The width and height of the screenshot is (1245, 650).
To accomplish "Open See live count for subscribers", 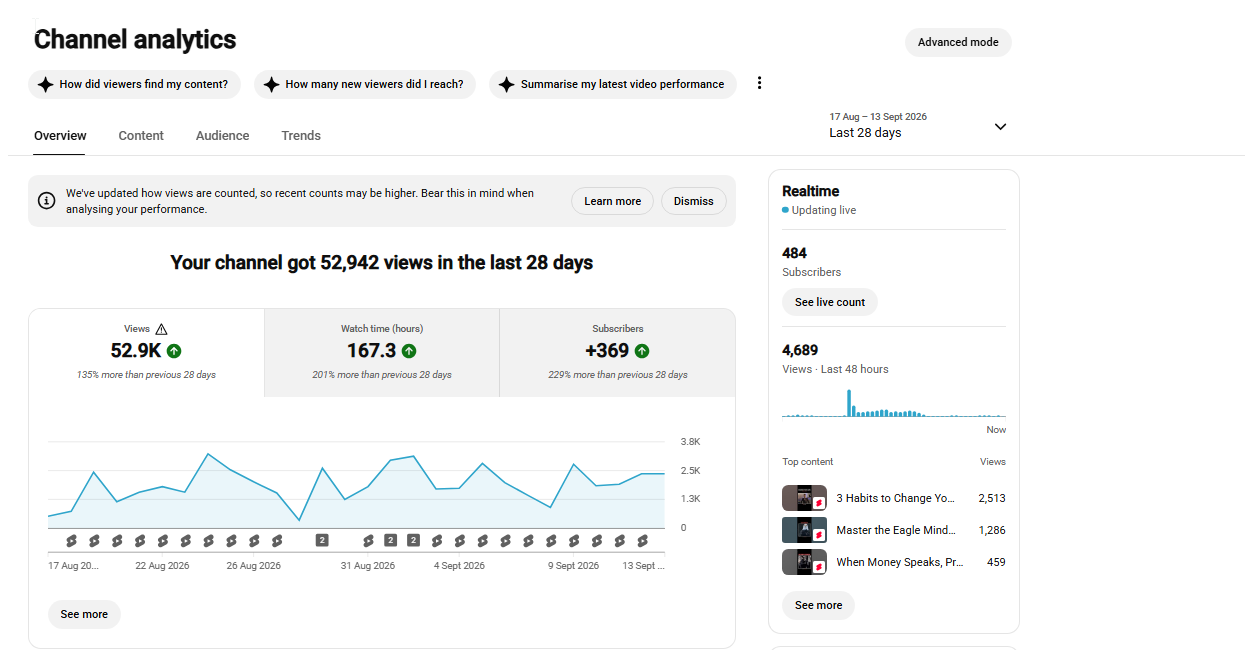I will coord(830,302).
